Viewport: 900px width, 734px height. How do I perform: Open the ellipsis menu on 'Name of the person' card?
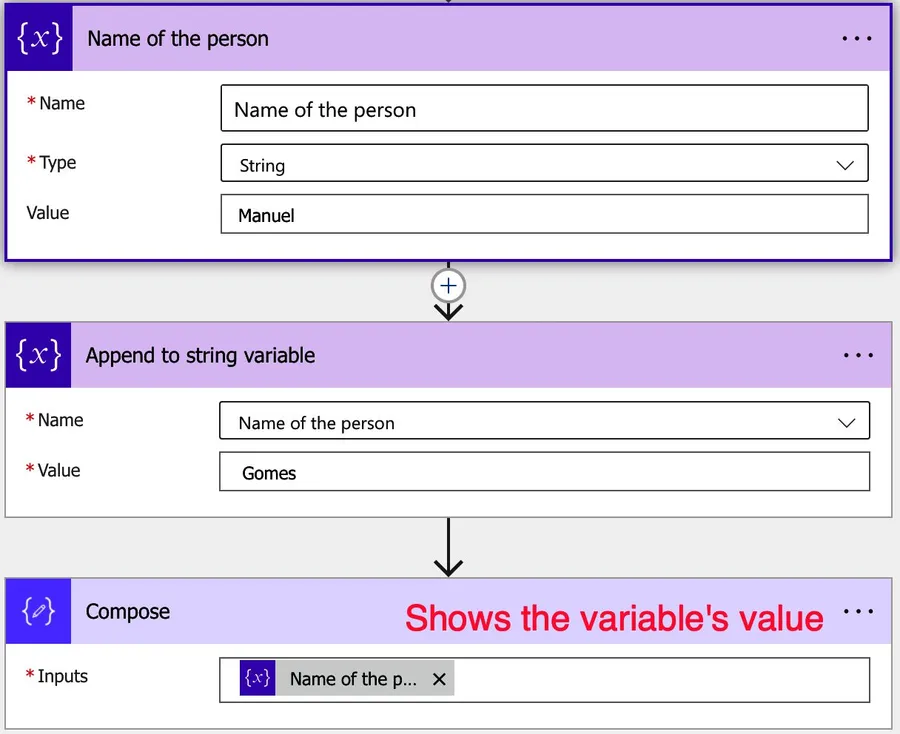tap(857, 39)
